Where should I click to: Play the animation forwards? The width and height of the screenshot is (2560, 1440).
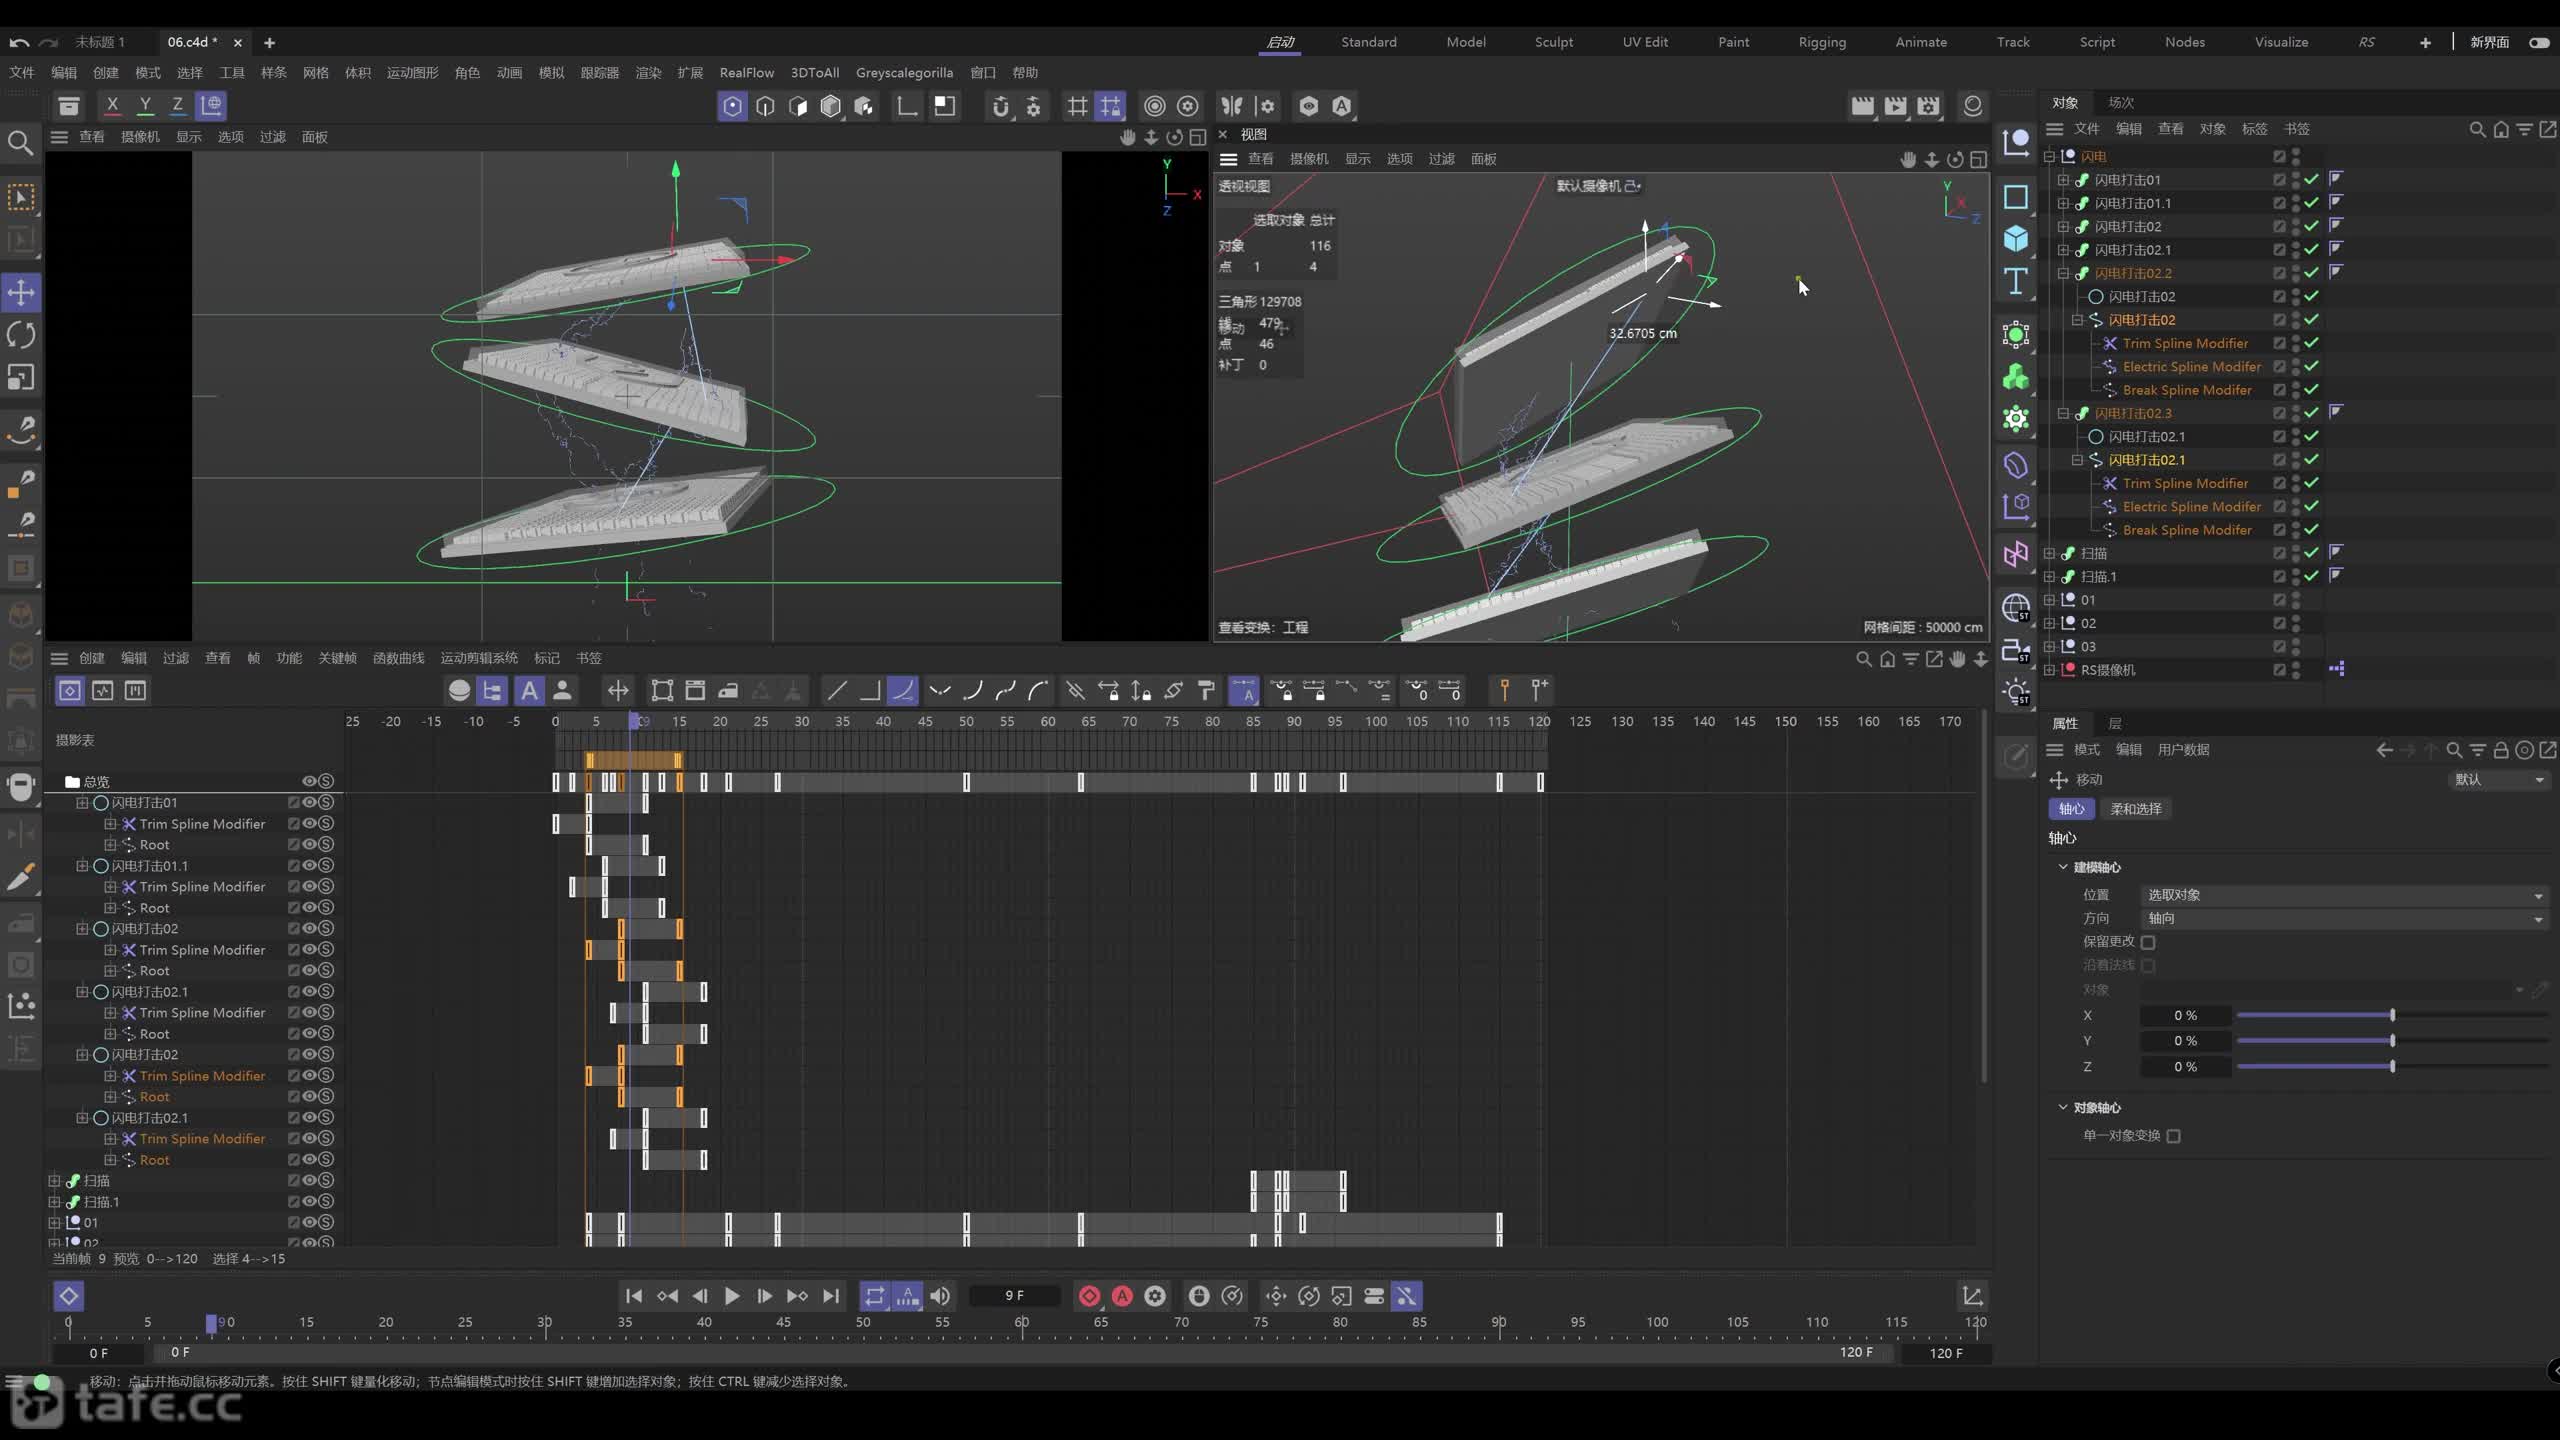(732, 1296)
